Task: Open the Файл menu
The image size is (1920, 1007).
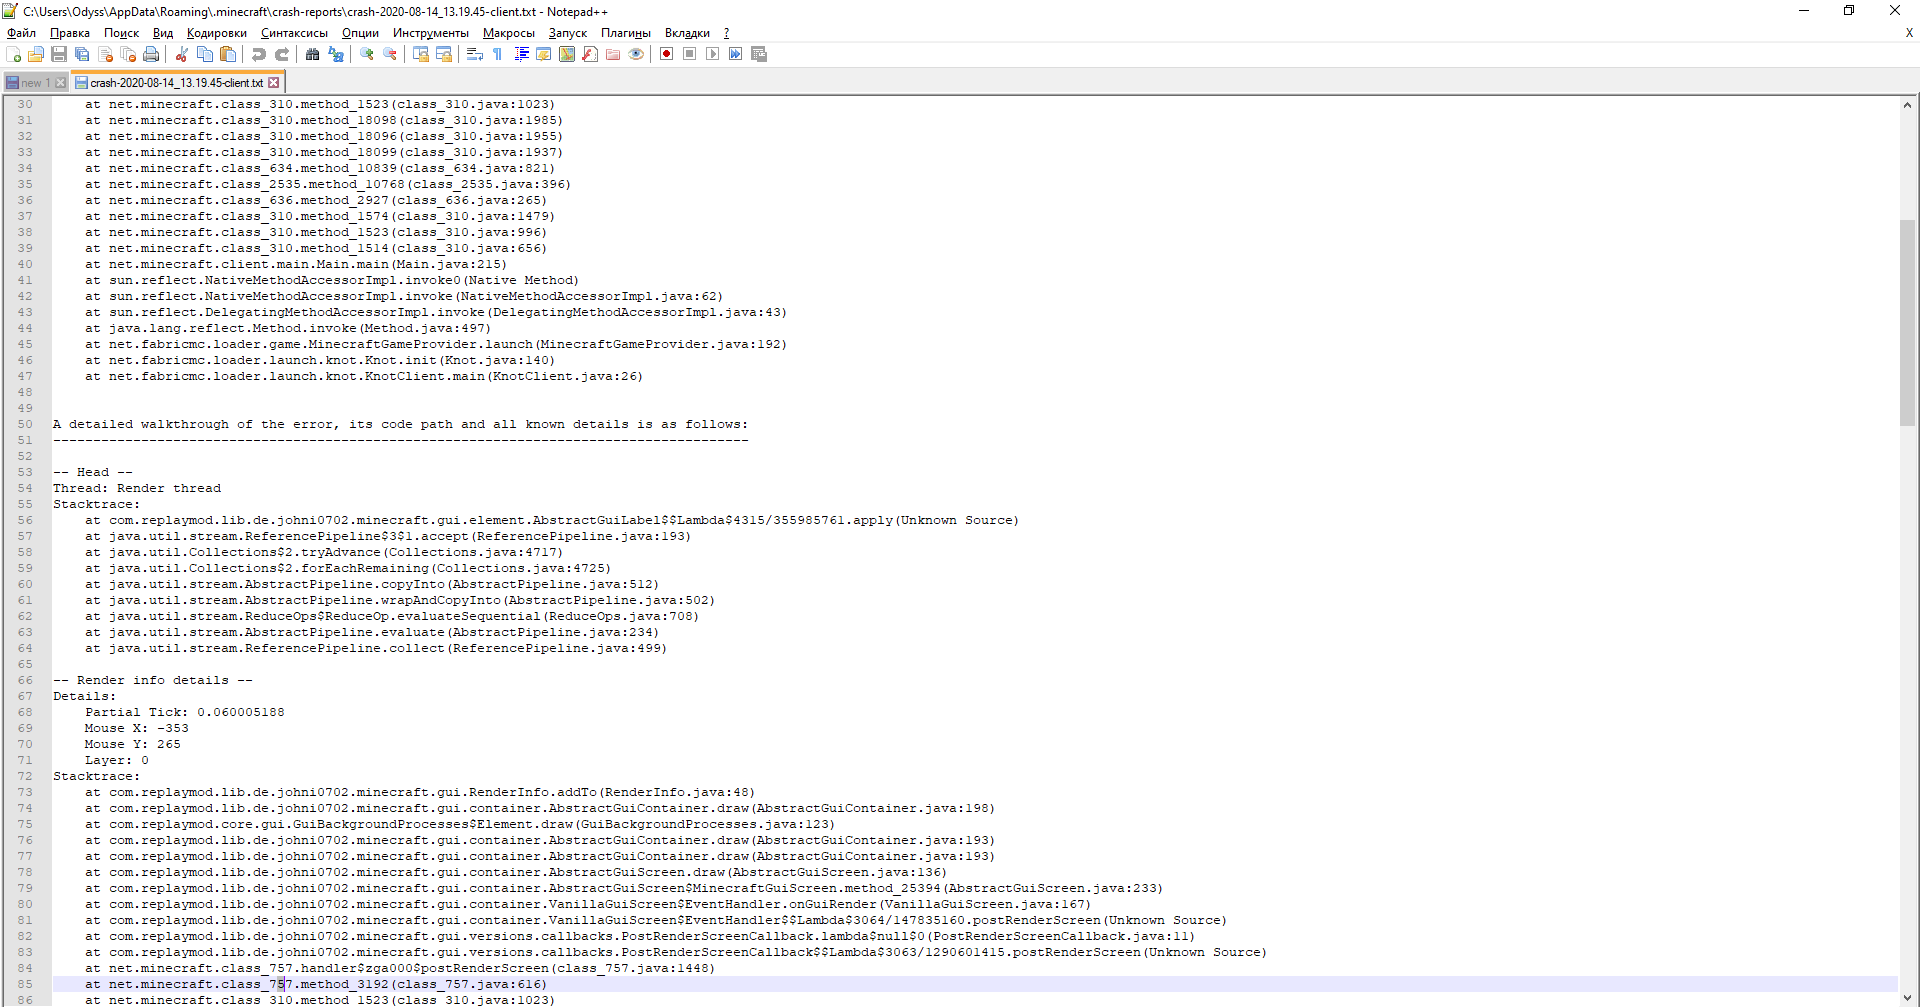Action: tap(21, 33)
